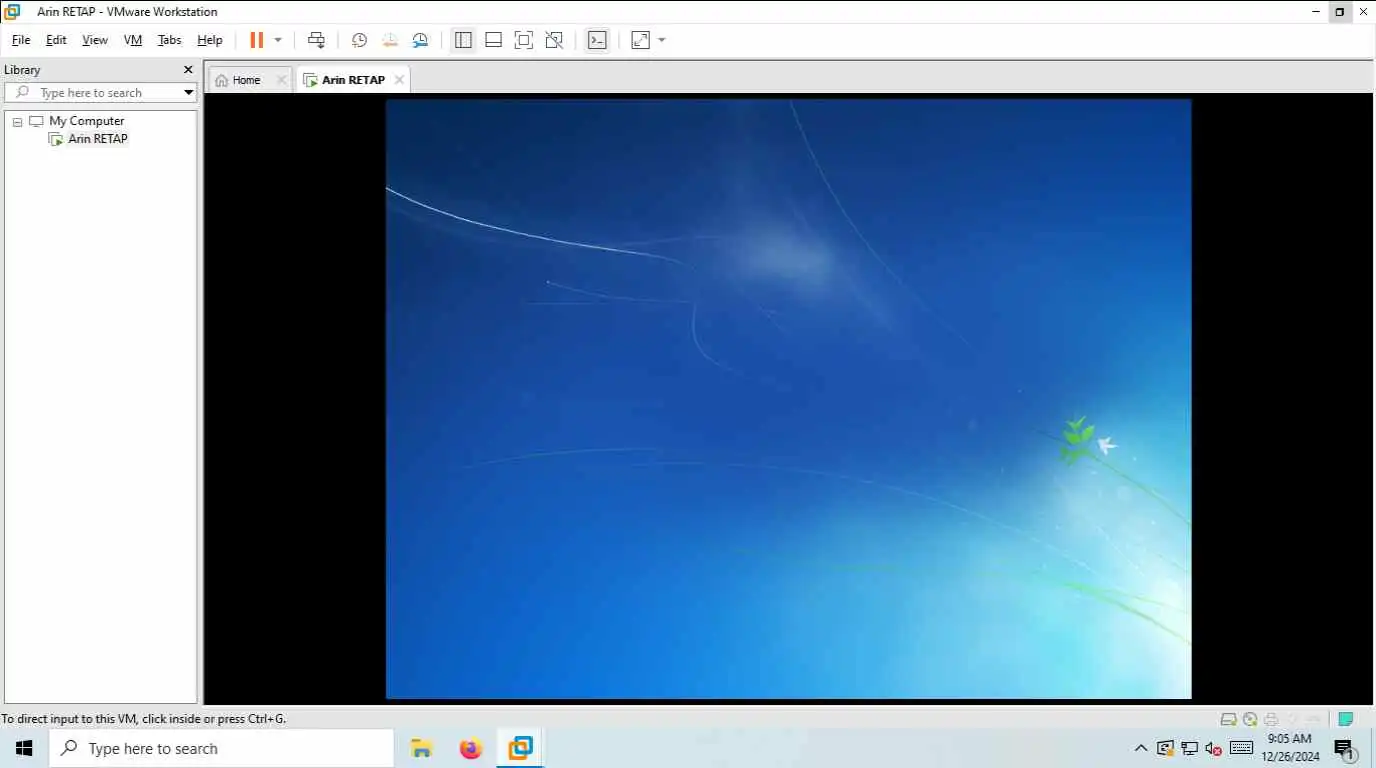Open File Explorer from the taskbar

coord(421,748)
